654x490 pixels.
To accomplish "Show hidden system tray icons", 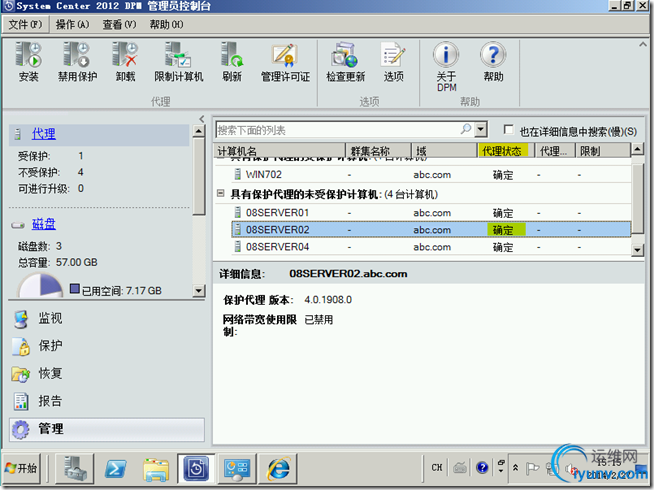I will point(516,467).
